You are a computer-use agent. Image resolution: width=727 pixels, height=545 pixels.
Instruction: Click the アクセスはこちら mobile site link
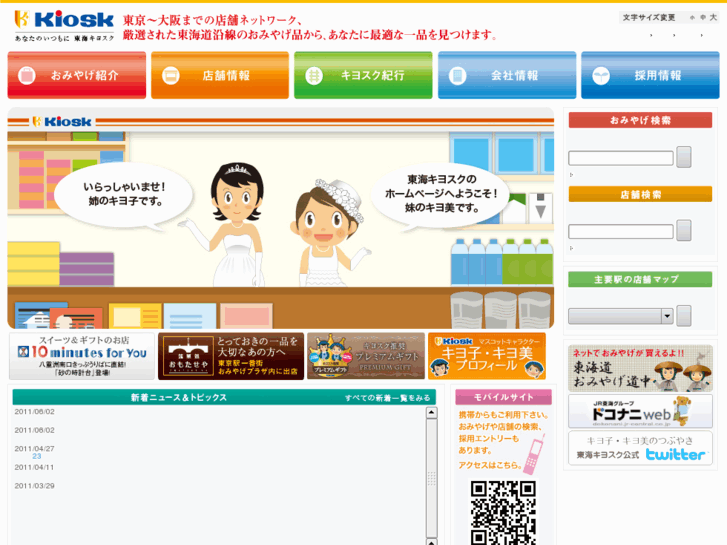click(490, 465)
